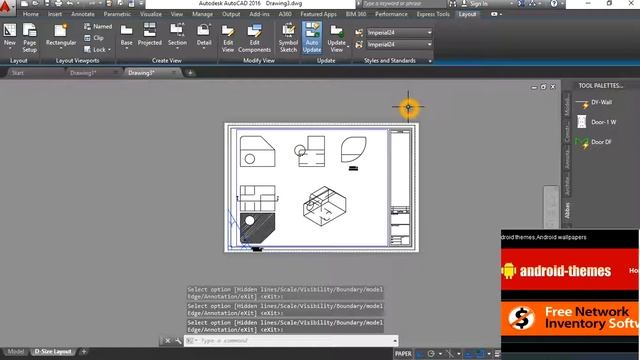Toggle polar tracking in status bar

tap(431, 354)
